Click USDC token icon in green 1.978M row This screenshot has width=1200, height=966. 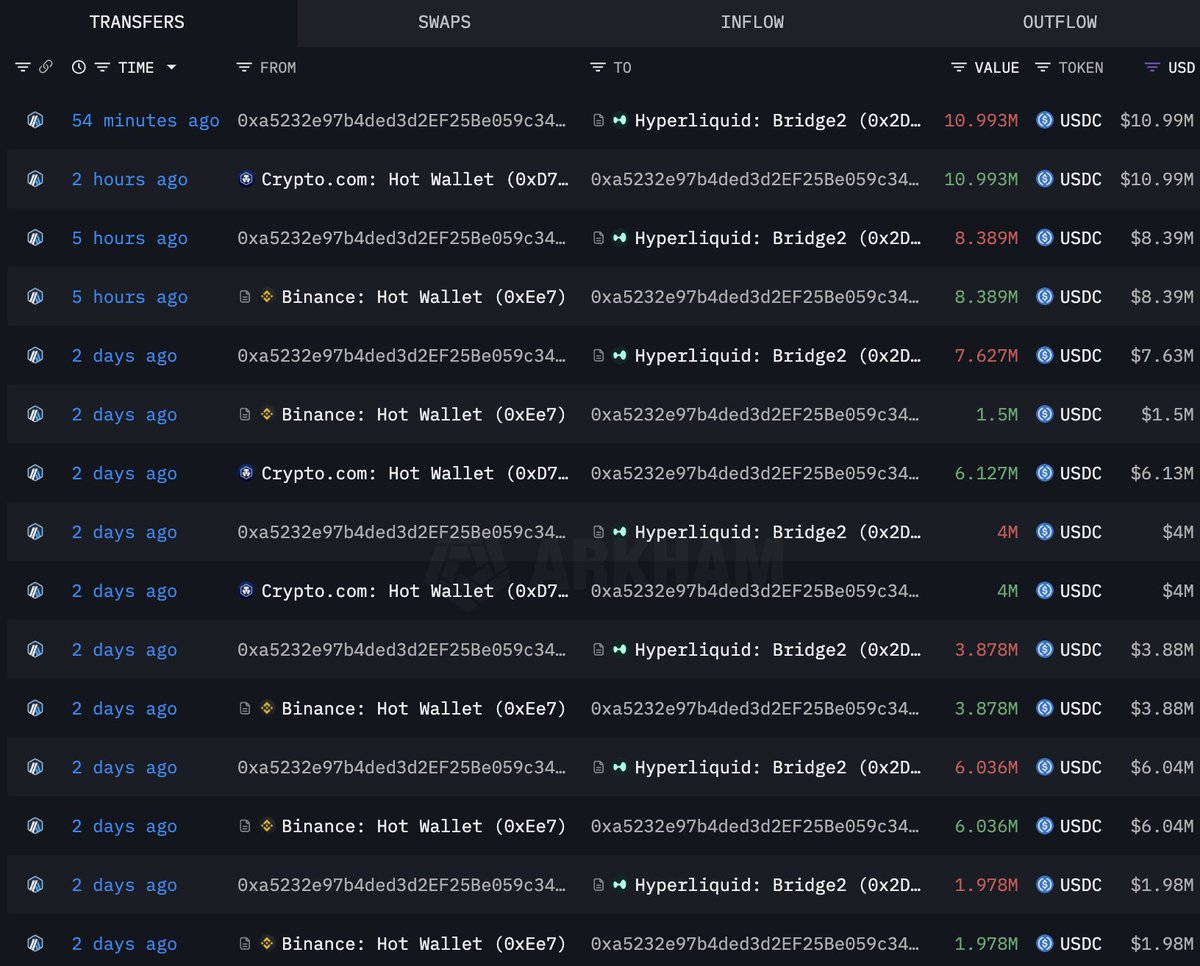click(x=1045, y=944)
